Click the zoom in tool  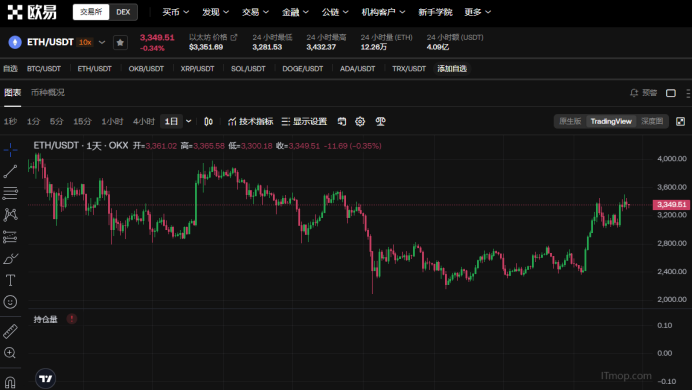point(11,353)
